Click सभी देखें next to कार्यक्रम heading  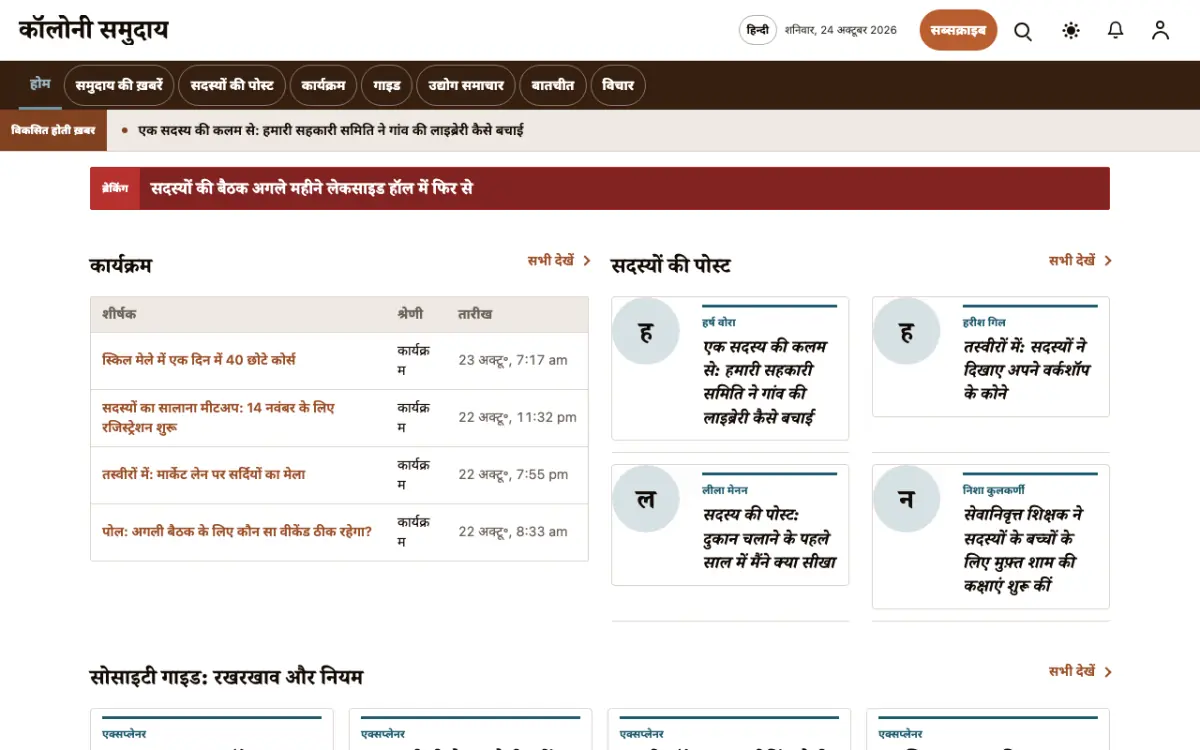(559, 260)
